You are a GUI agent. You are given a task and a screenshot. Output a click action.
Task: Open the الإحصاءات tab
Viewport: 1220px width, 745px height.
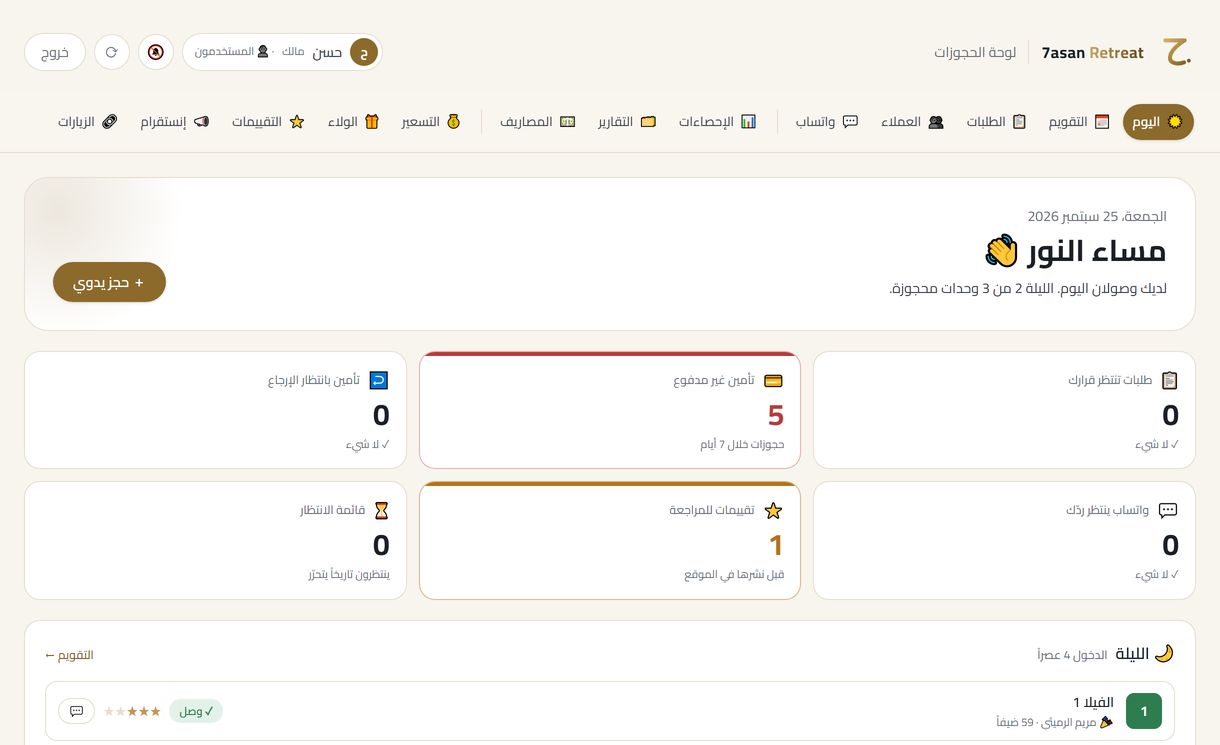(718, 122)
